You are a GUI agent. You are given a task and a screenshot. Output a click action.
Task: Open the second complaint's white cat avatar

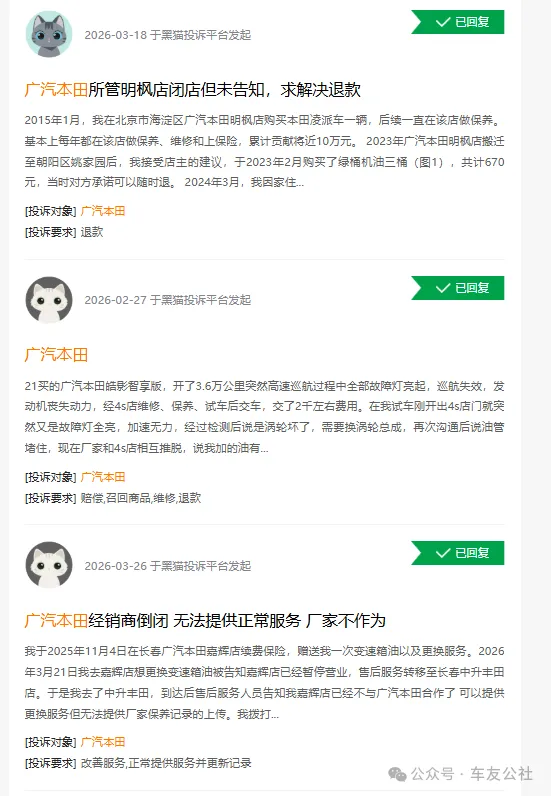point(49,300)
